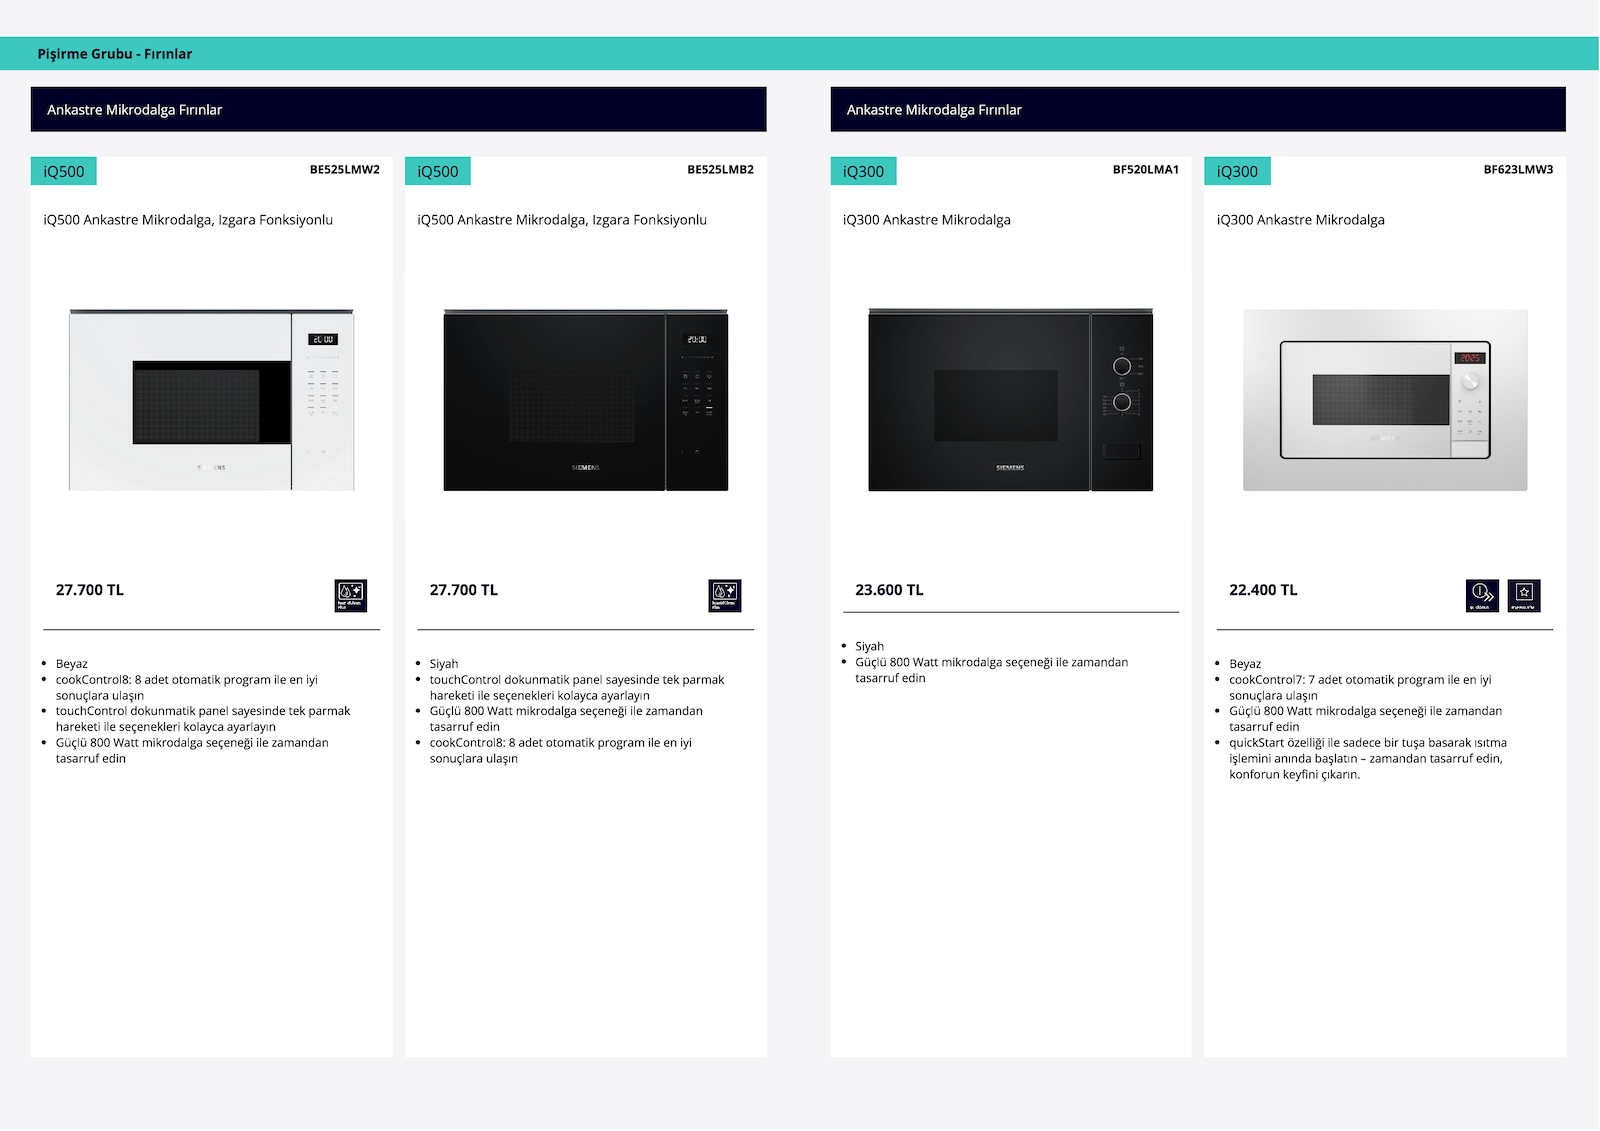Open the BF520LMA1 microwave with knobs image
This screenshot has width=1600, height=1131.
click(x=1011, y=400)
